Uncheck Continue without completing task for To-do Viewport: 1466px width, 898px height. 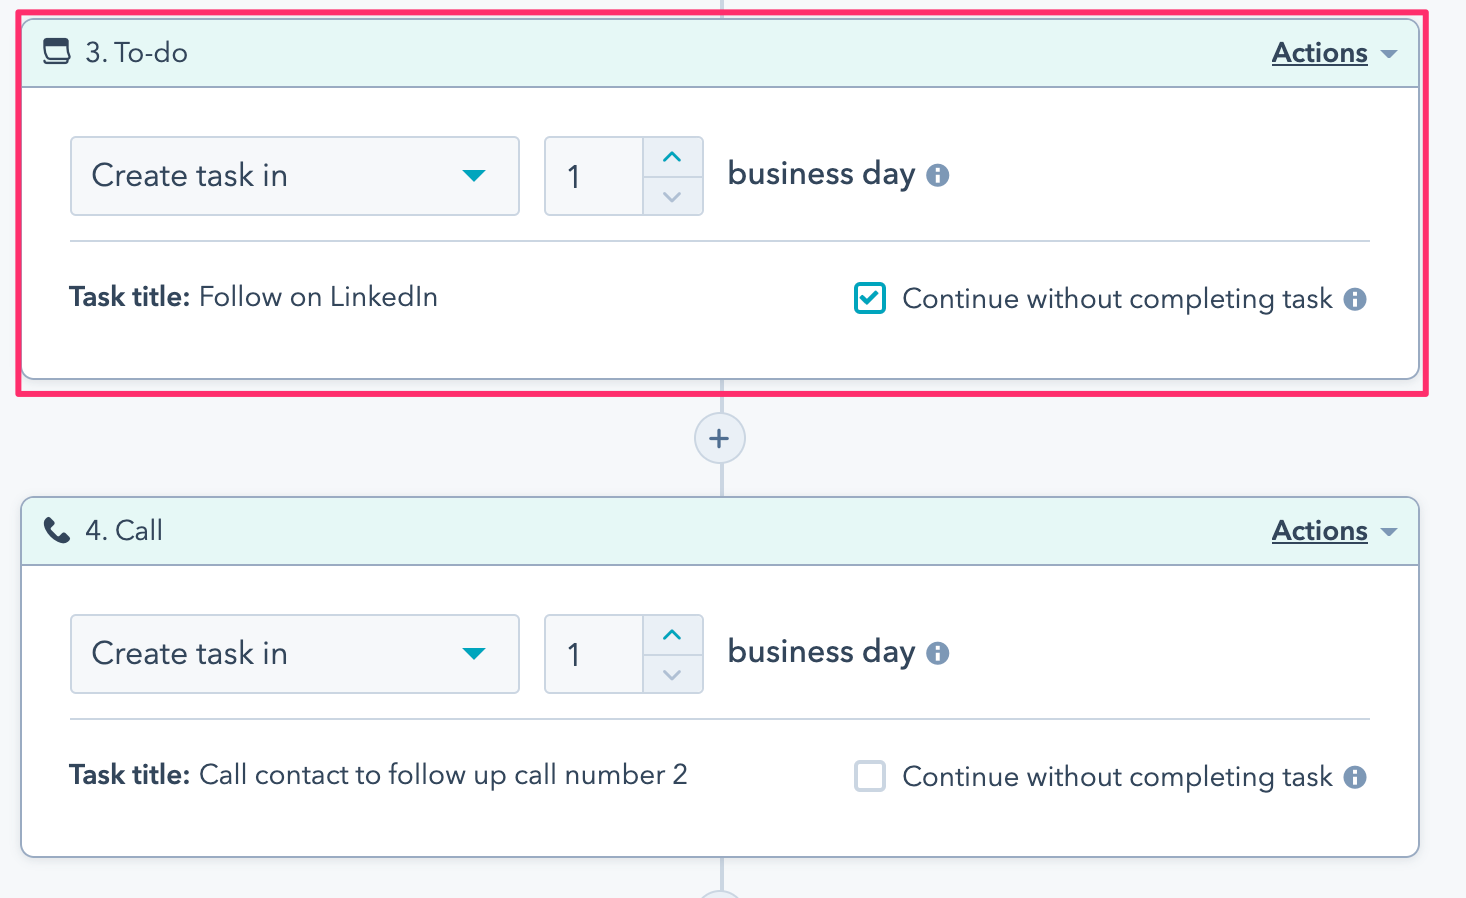pos(870,298)
